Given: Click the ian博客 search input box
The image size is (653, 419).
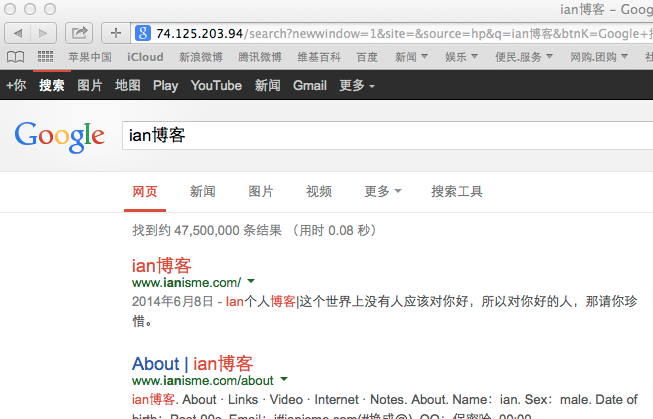Looking at the screenshot, I should (387, 135).
